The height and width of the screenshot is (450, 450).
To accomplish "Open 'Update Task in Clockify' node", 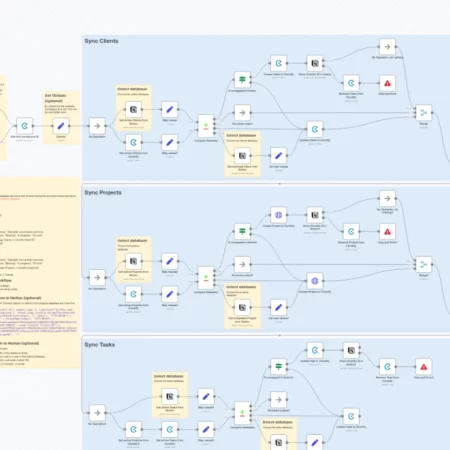I will coord(351,416).
